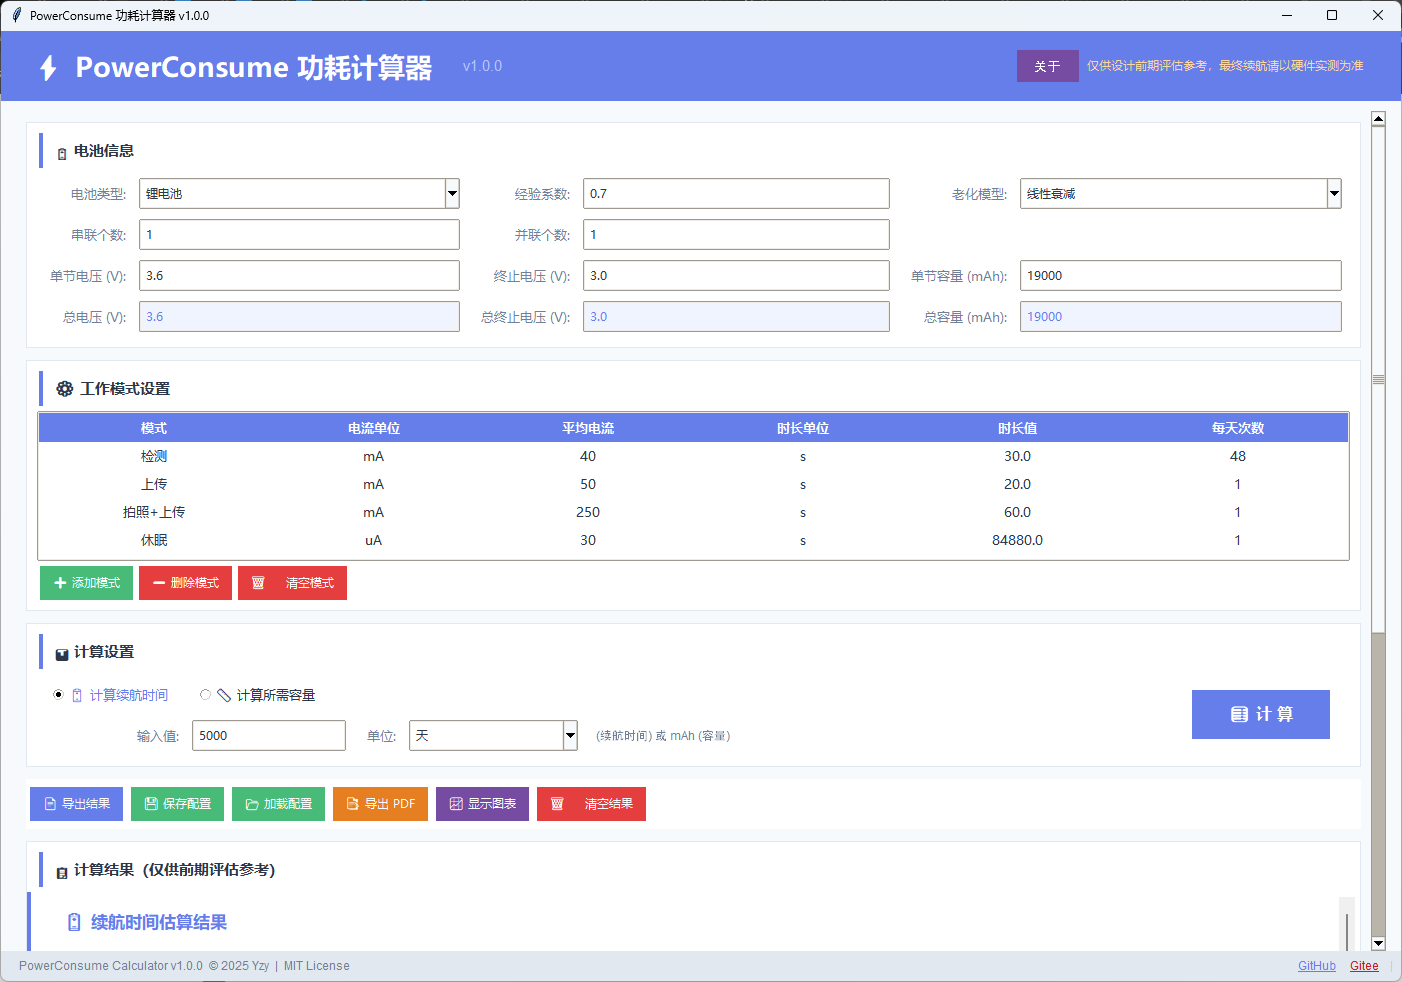Click the 30.0 duration cell
Image resolution: width=1402 pixels, height=982 pixels.
point(1017,456)
